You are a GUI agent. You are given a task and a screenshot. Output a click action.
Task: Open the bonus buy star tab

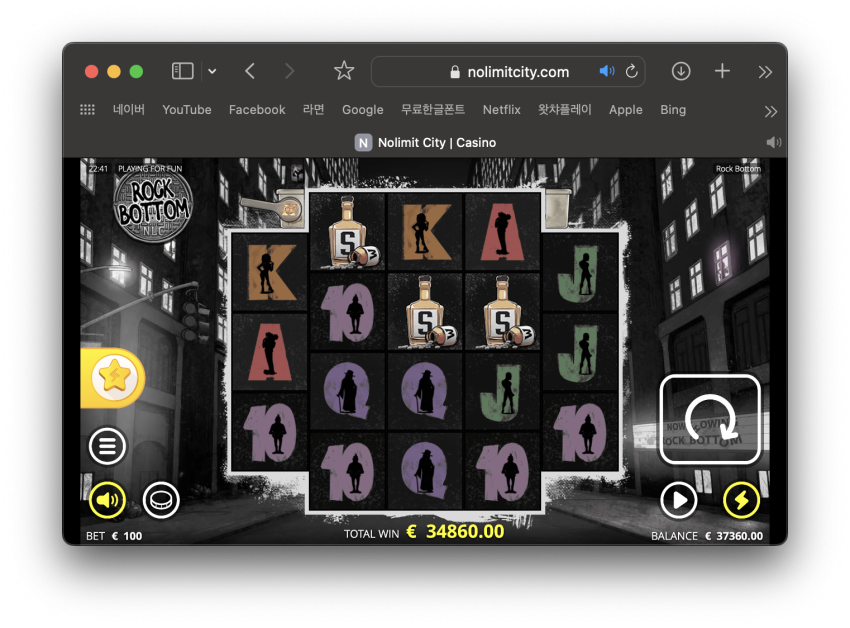(113, 377)
